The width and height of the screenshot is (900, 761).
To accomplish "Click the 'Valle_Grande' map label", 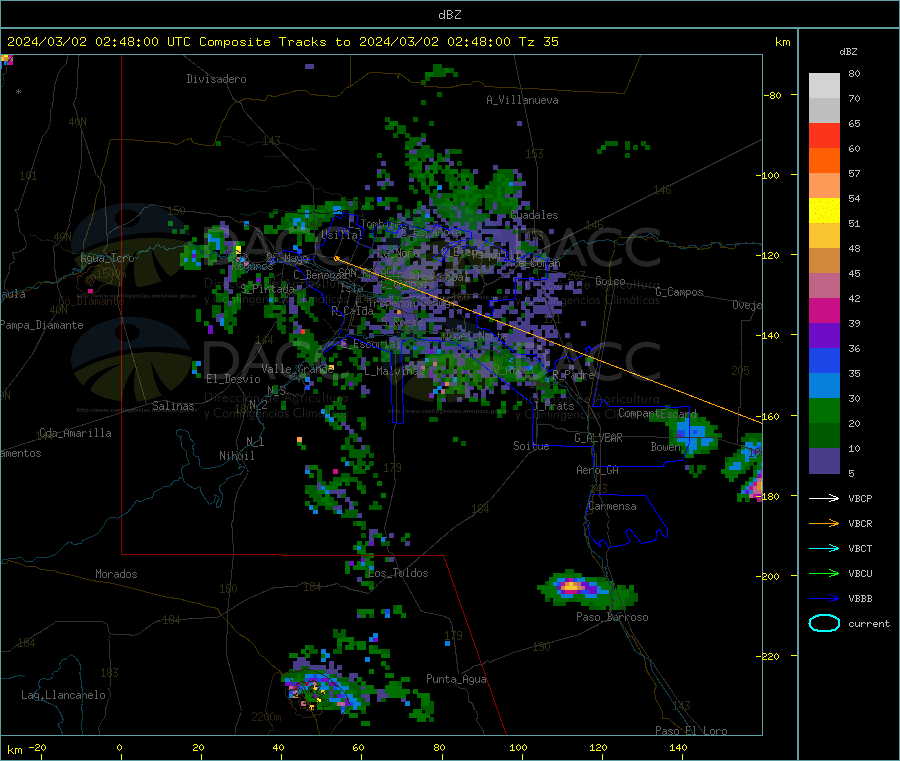I will (x=297, y=368).
